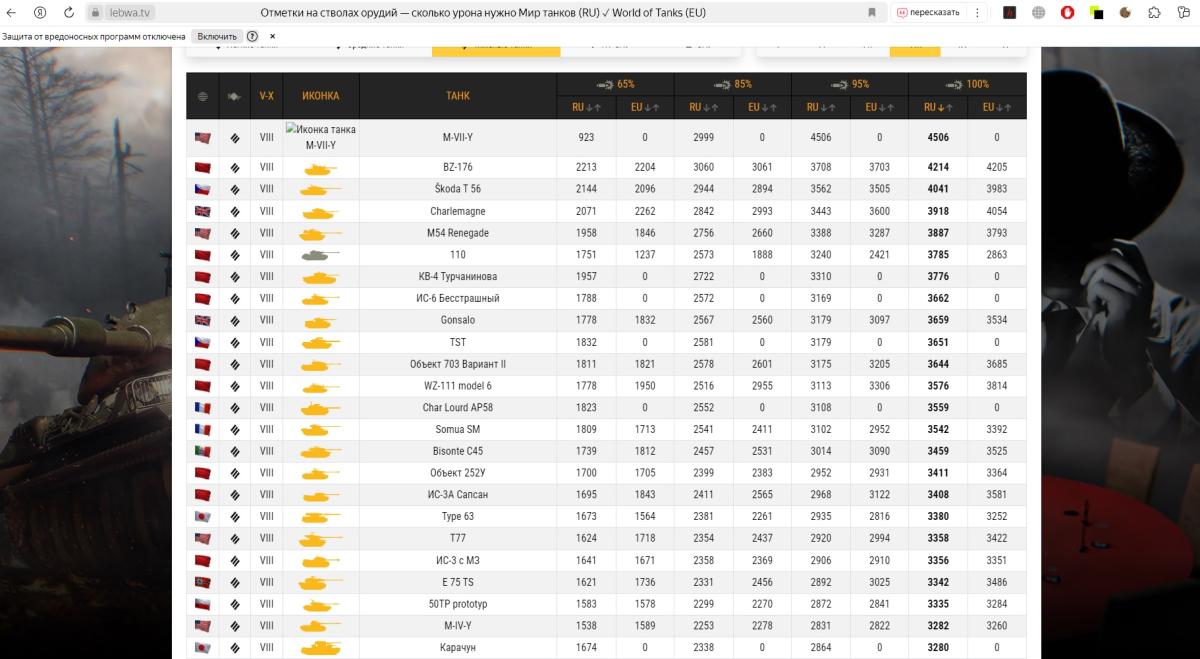Click the brown cookie extension icon
The height and width of the screenshot is (659, 1200).
coord(1126,13)
